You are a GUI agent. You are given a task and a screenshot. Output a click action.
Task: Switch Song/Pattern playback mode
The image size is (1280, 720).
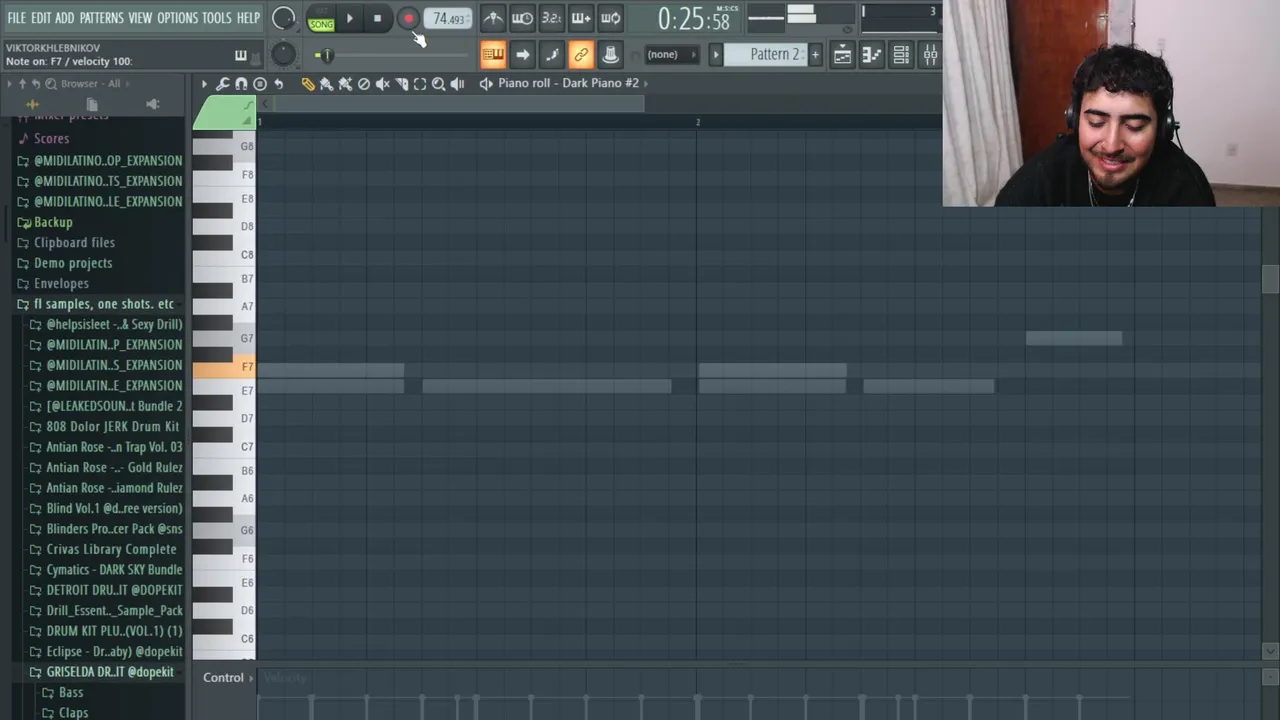point(321,19)
